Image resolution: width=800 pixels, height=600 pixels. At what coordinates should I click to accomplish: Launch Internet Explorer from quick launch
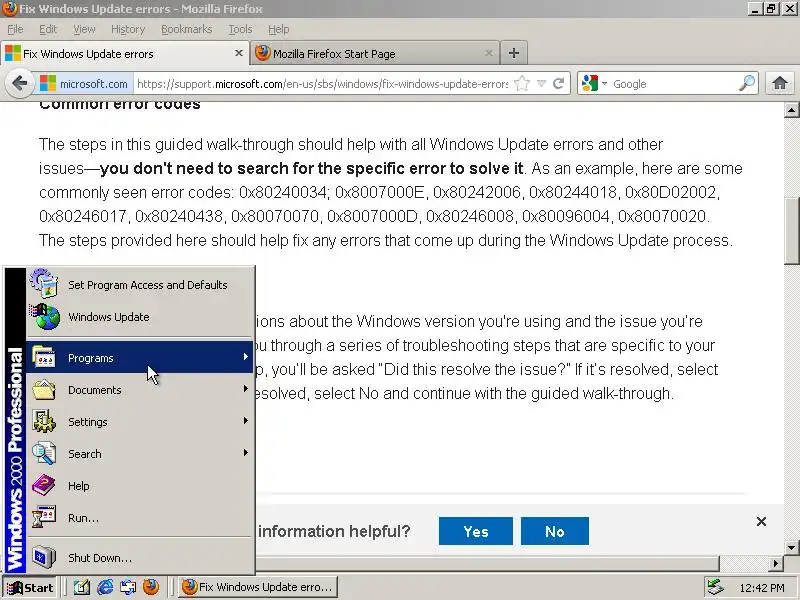tap(105, 587)
